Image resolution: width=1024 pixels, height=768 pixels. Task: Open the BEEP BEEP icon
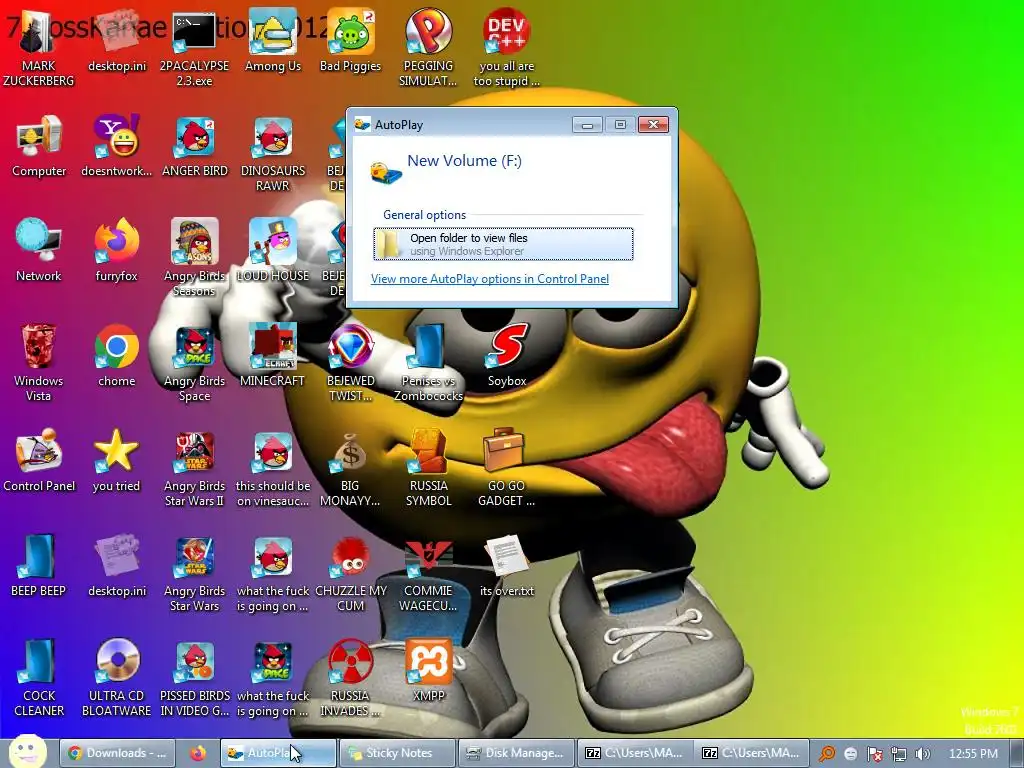tap(39, 566)
